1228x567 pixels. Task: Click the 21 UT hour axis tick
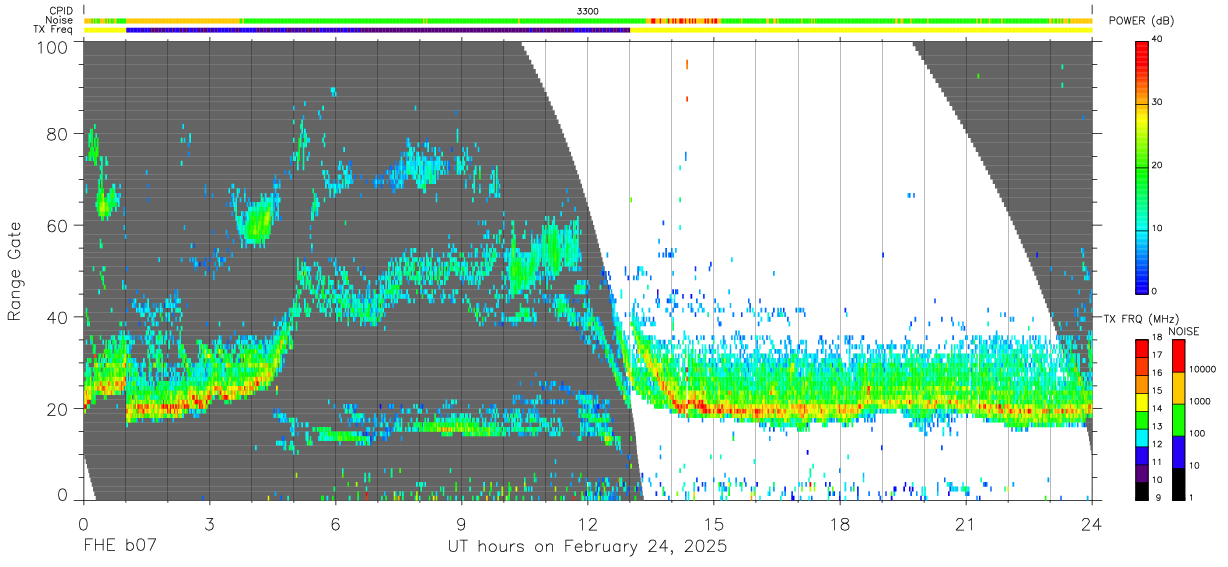[x=966, y=525]
